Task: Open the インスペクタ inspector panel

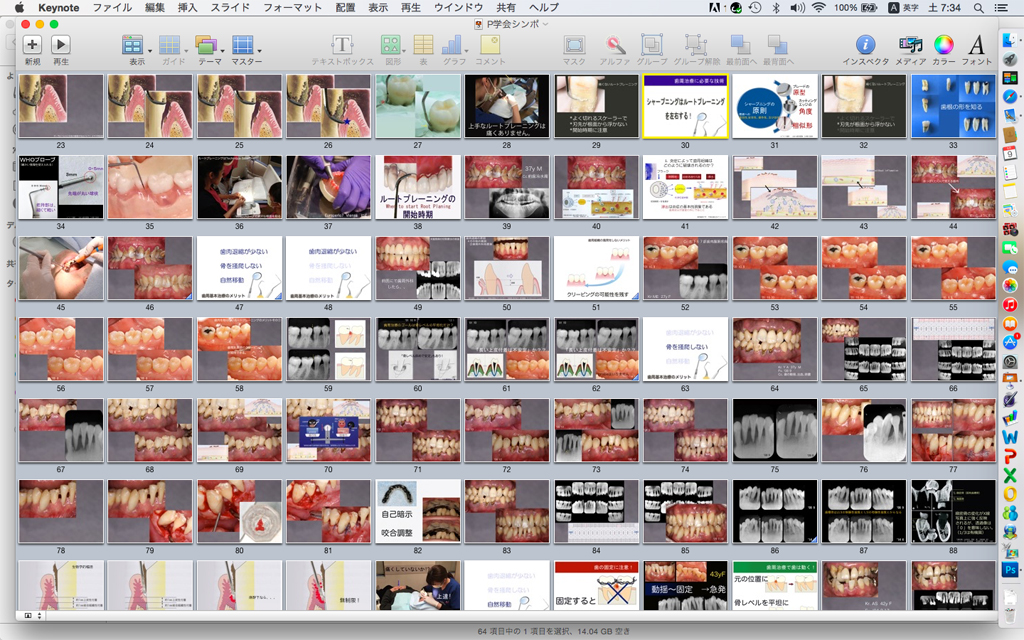Action: tap(865, 44)
